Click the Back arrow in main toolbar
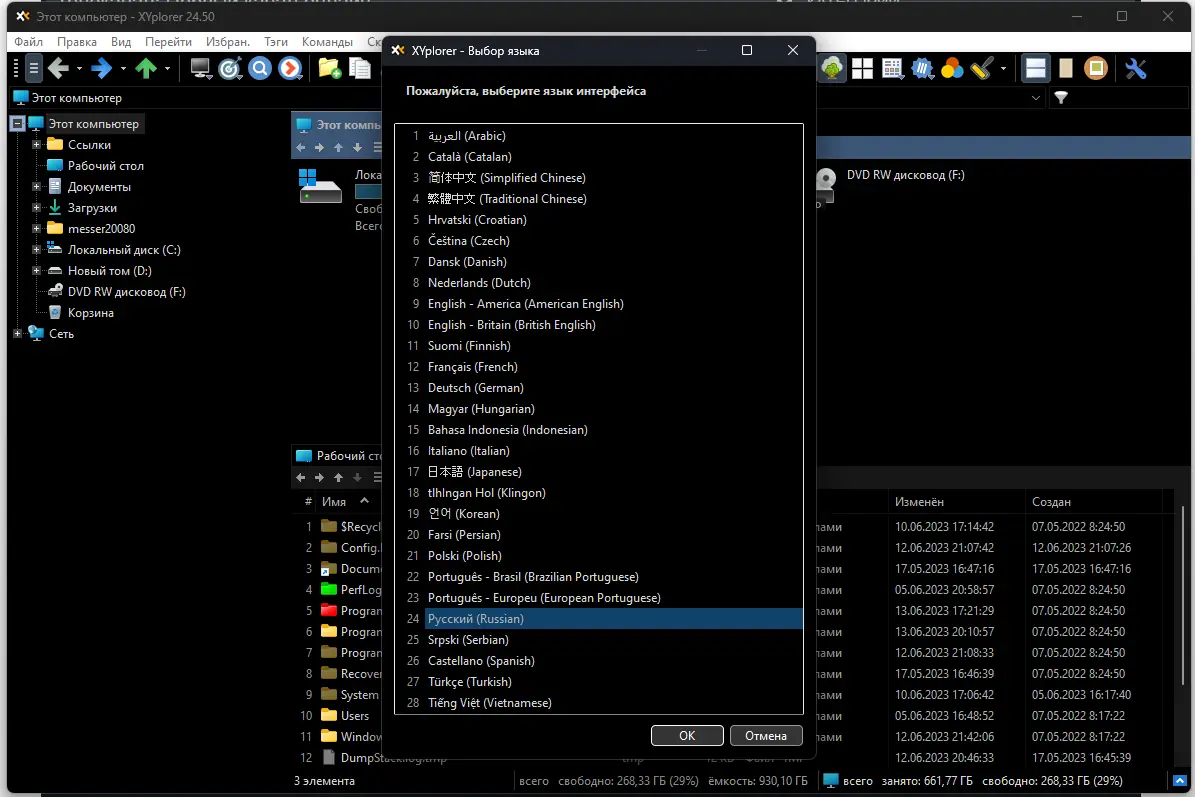Viewport: 1195px width, 797px height. tap(58, 69)
